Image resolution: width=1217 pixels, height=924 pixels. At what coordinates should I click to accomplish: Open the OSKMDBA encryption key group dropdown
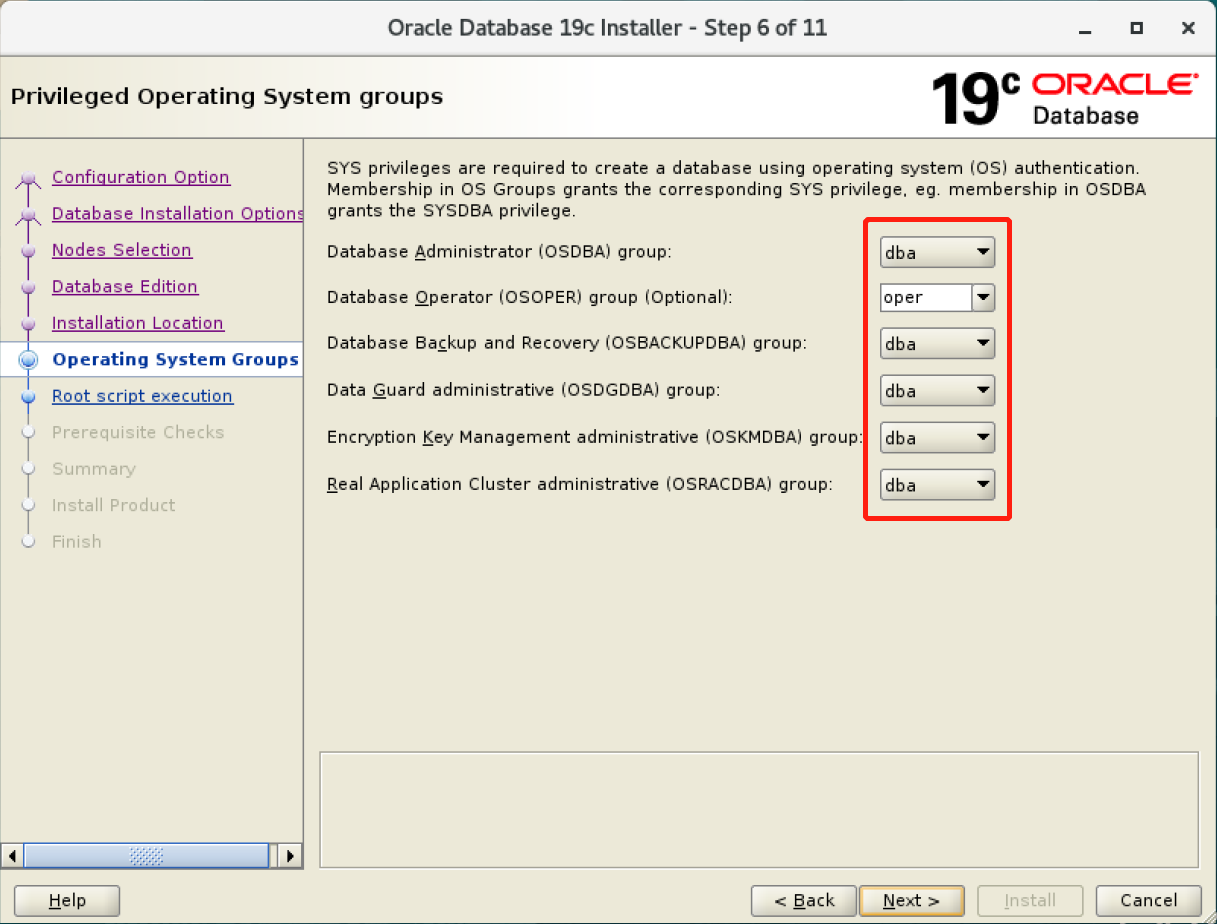tap(937, 438)
